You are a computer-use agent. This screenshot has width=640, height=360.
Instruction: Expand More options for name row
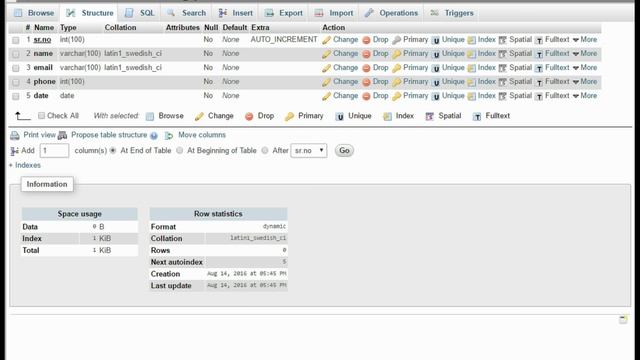[585, 53]
